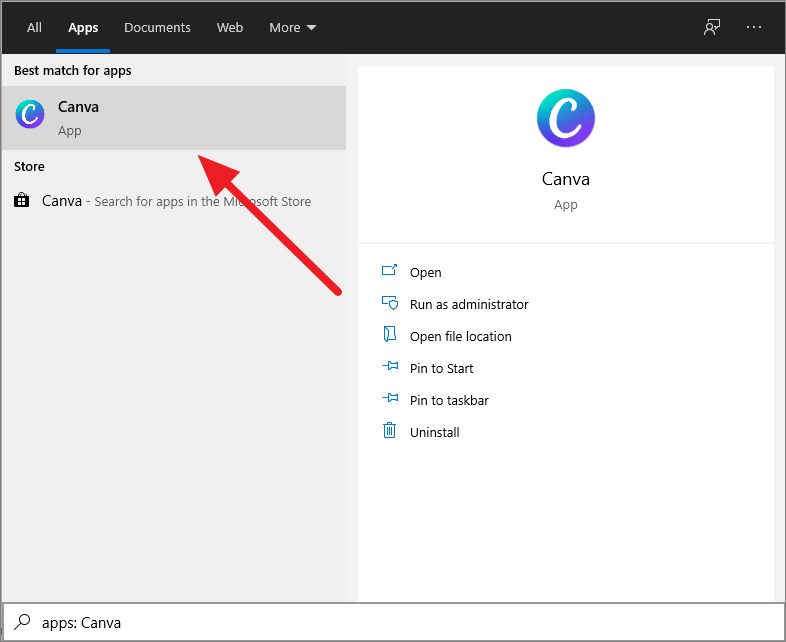Expand the More filter dropdown
The width and height of the screenshot is (786, 642).
pos(292,27)
